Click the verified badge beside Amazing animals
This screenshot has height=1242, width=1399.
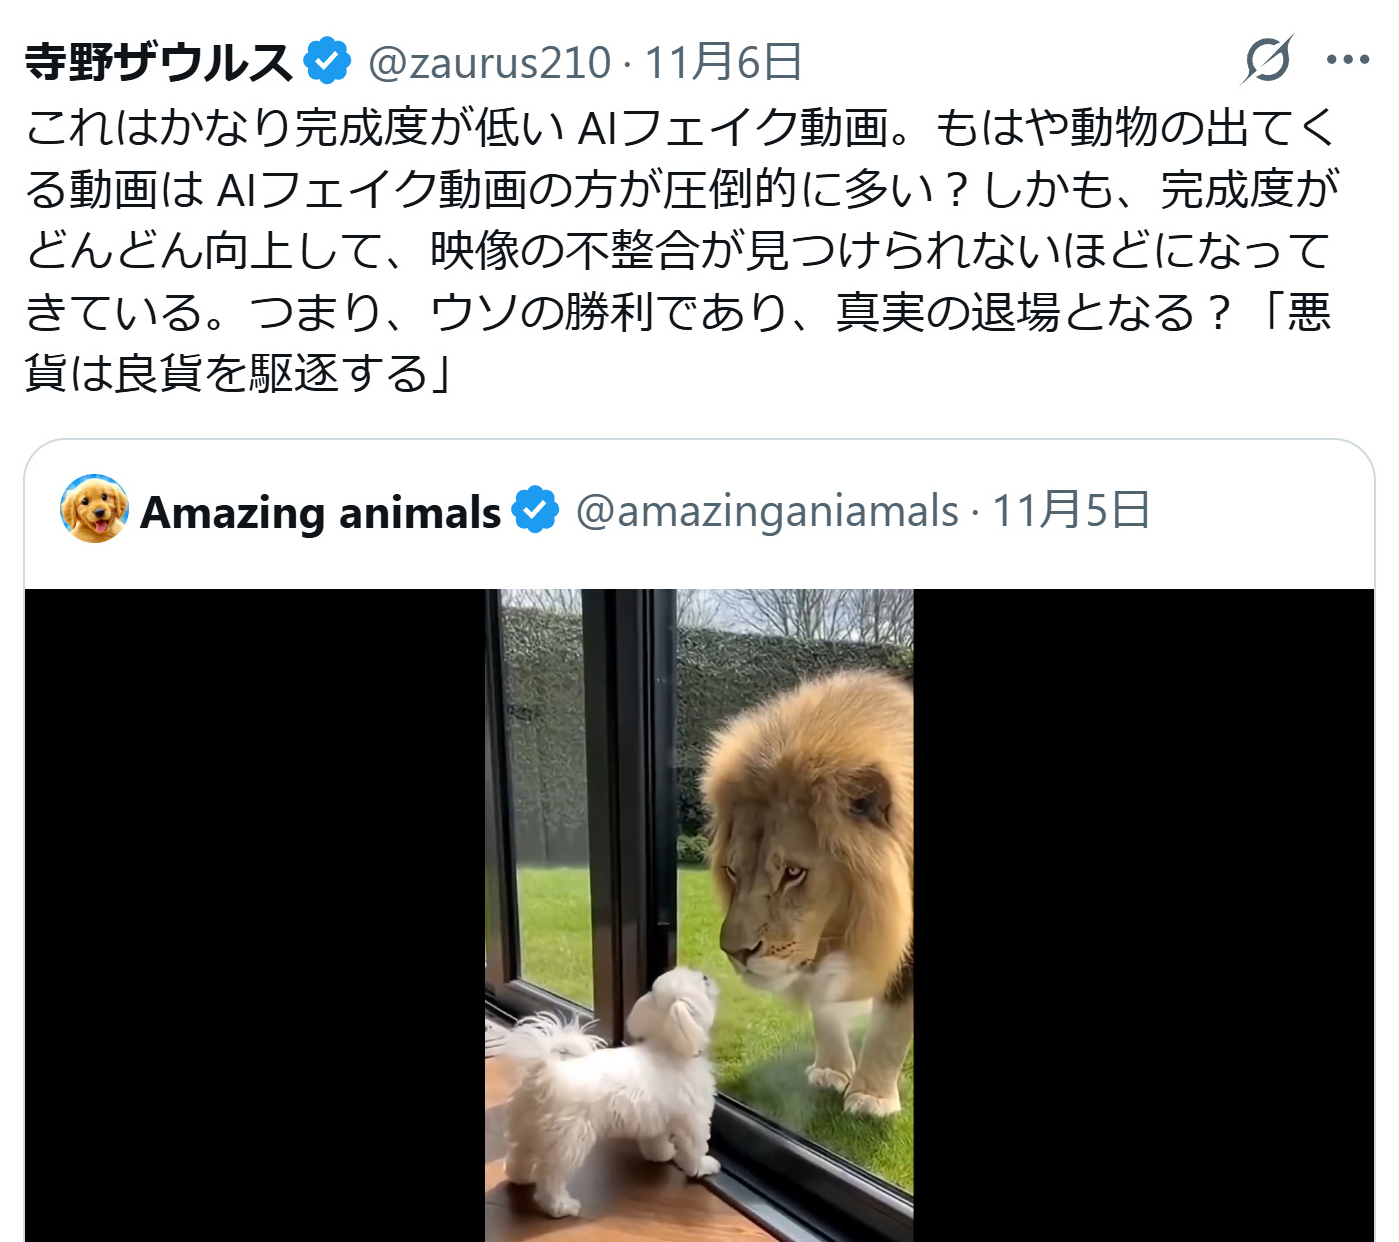click(535, 511)
